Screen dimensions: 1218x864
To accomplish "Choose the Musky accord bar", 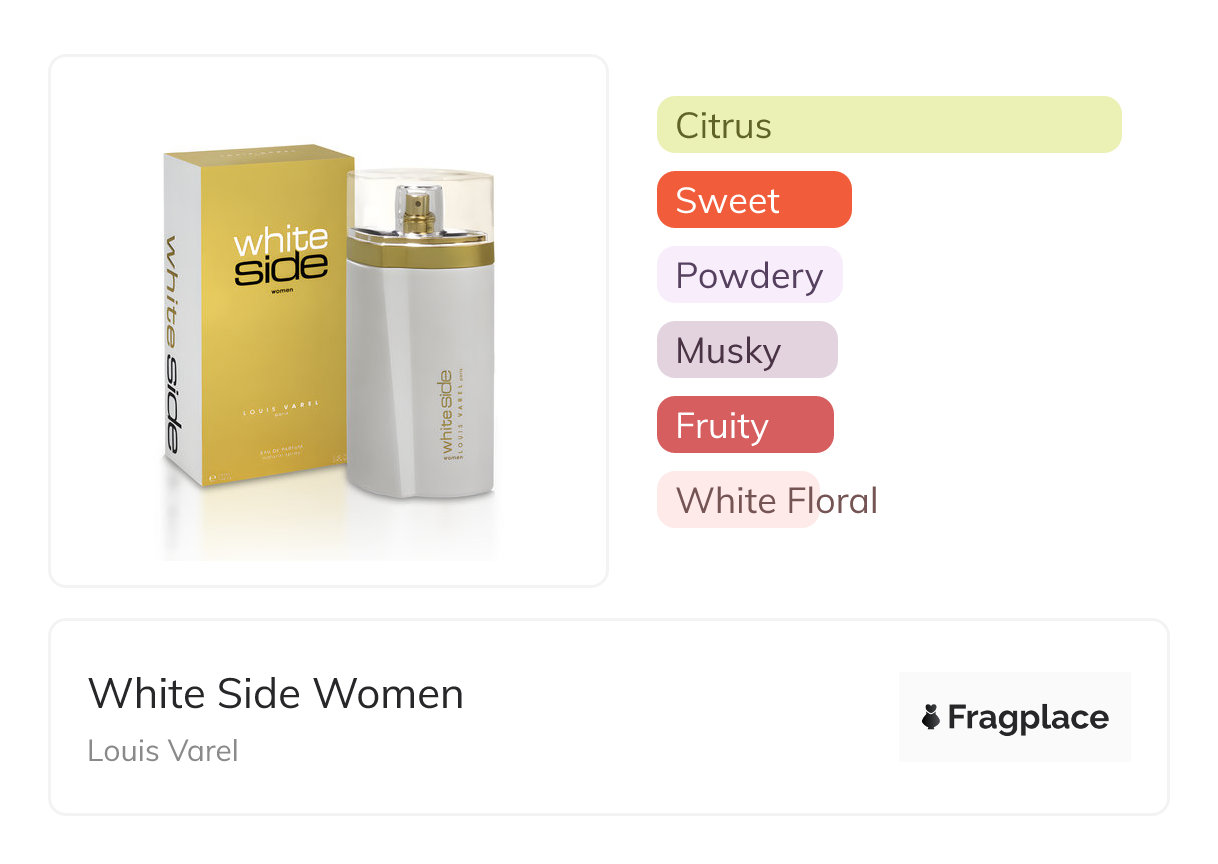I will tap(746, 350).
